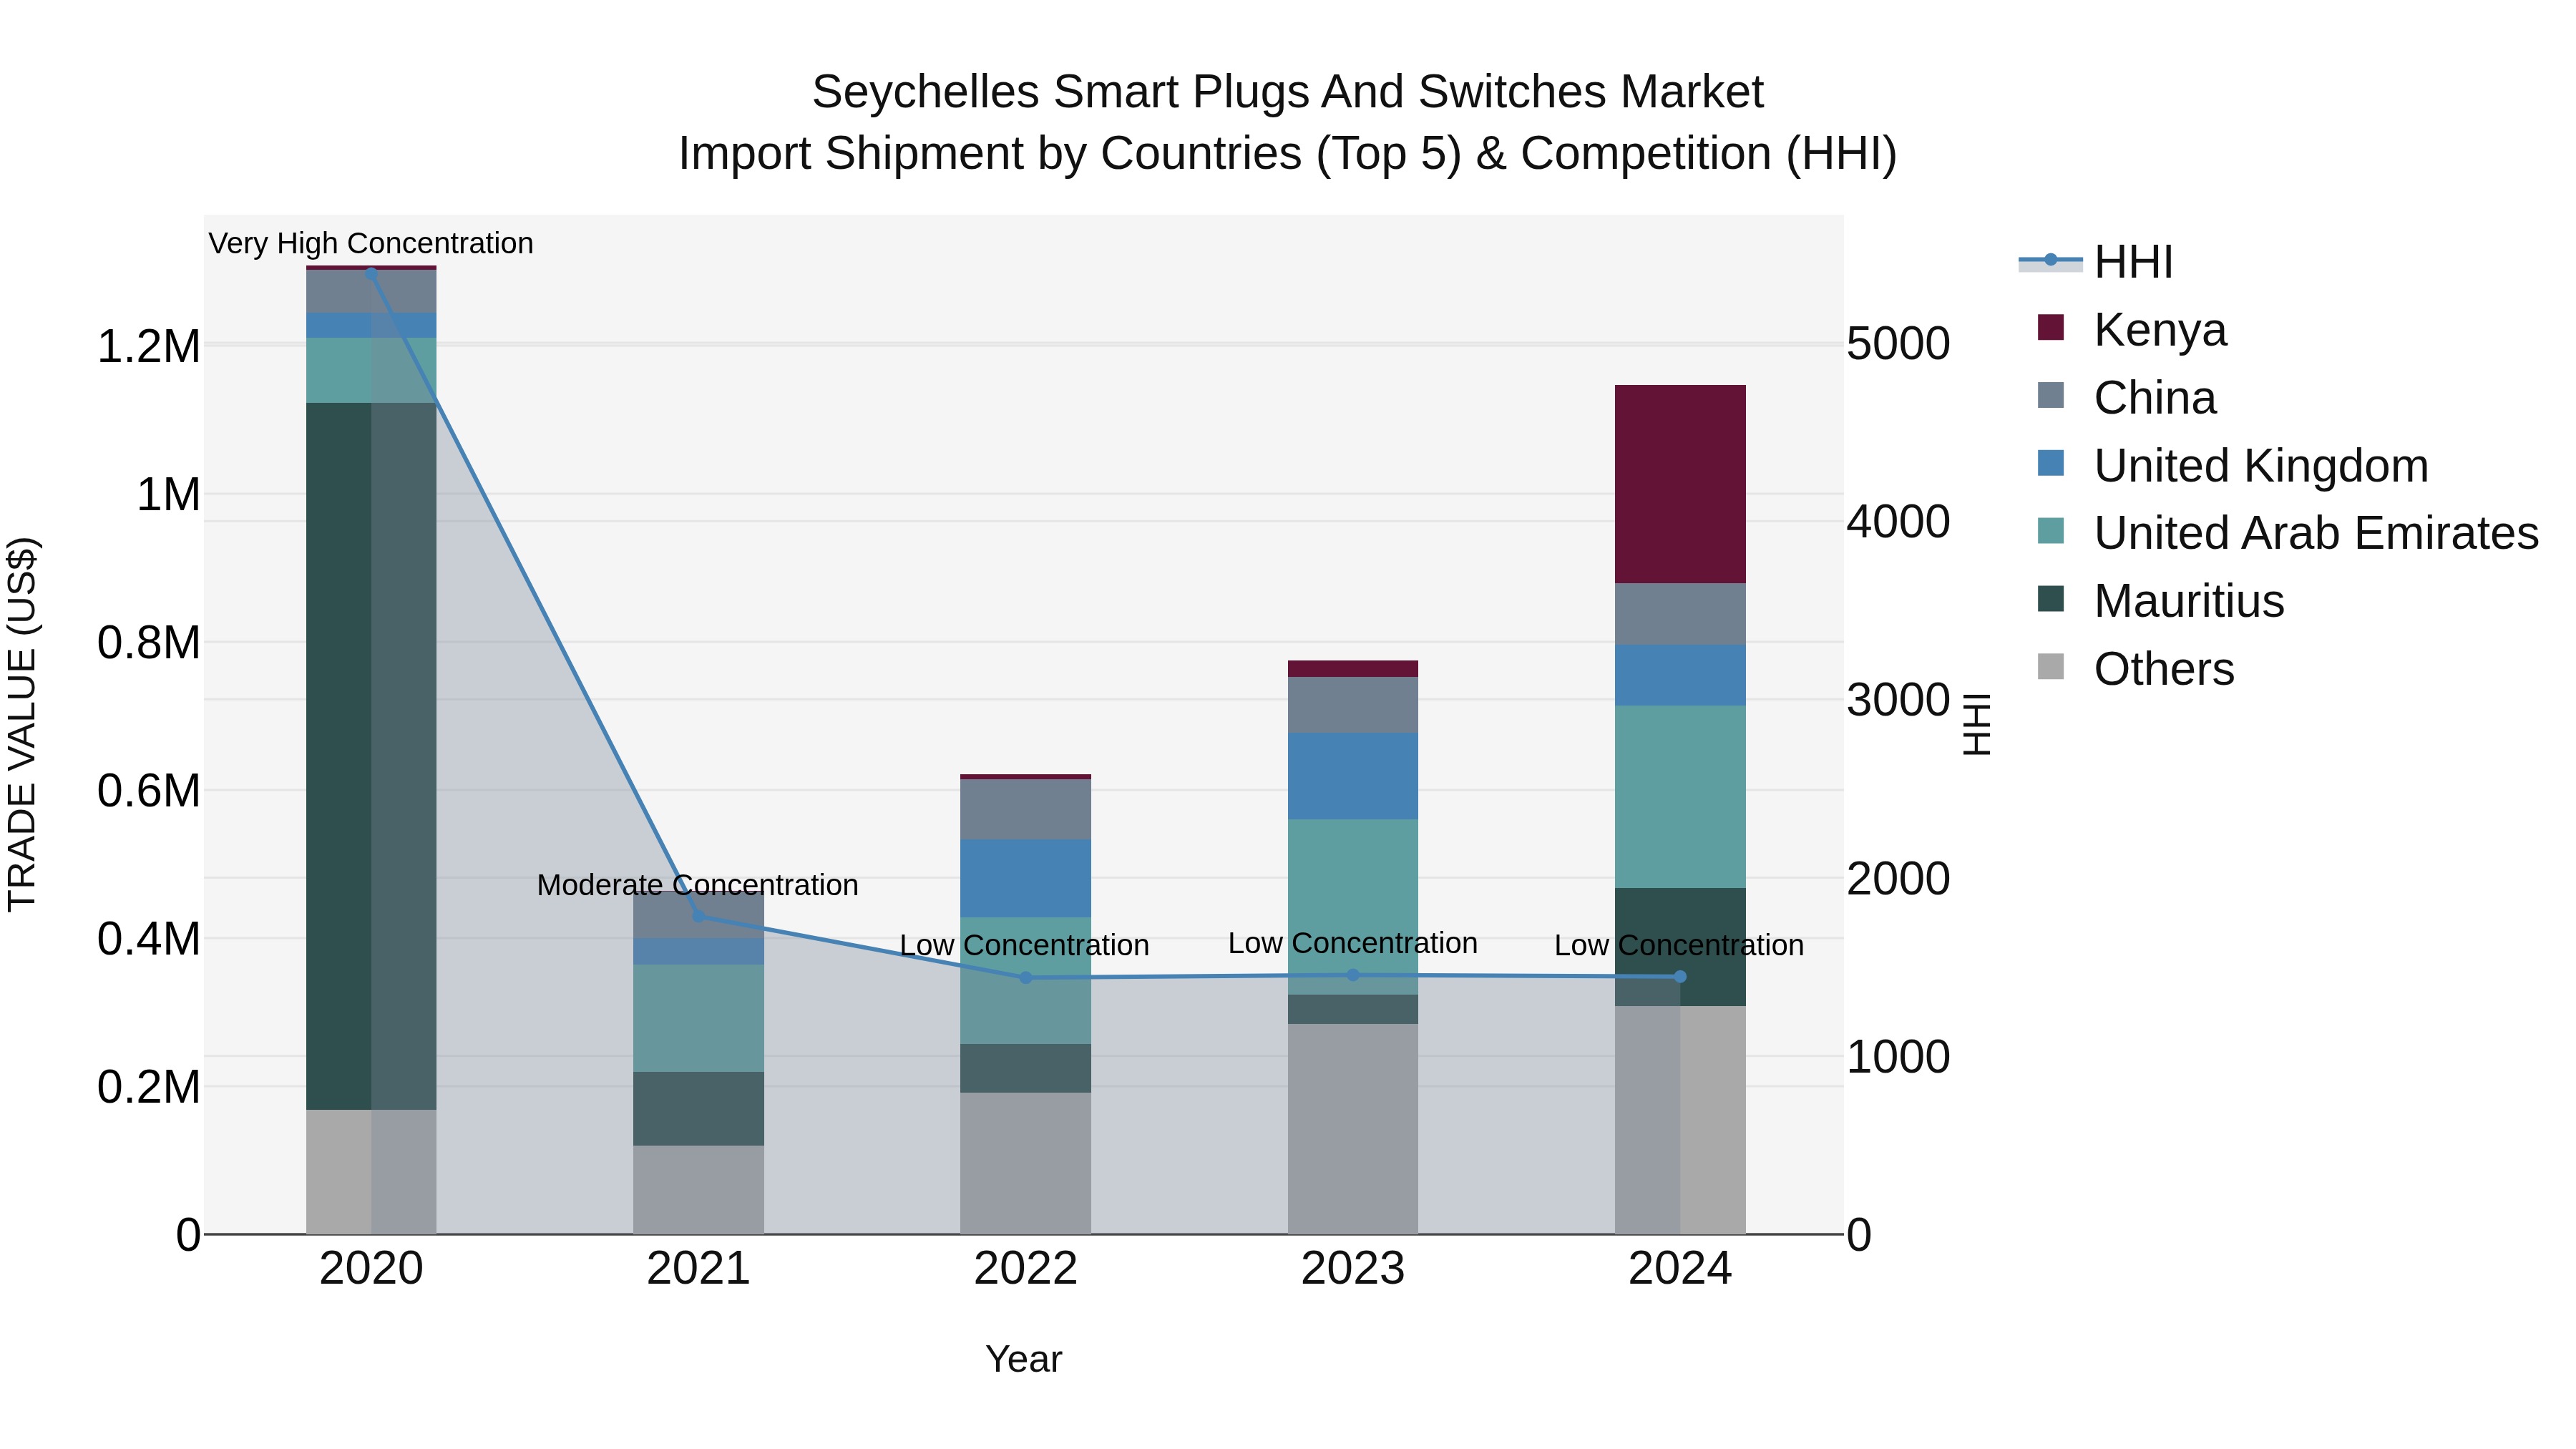Toggle the United Kingdom legend label

[x=2261, y=466]
